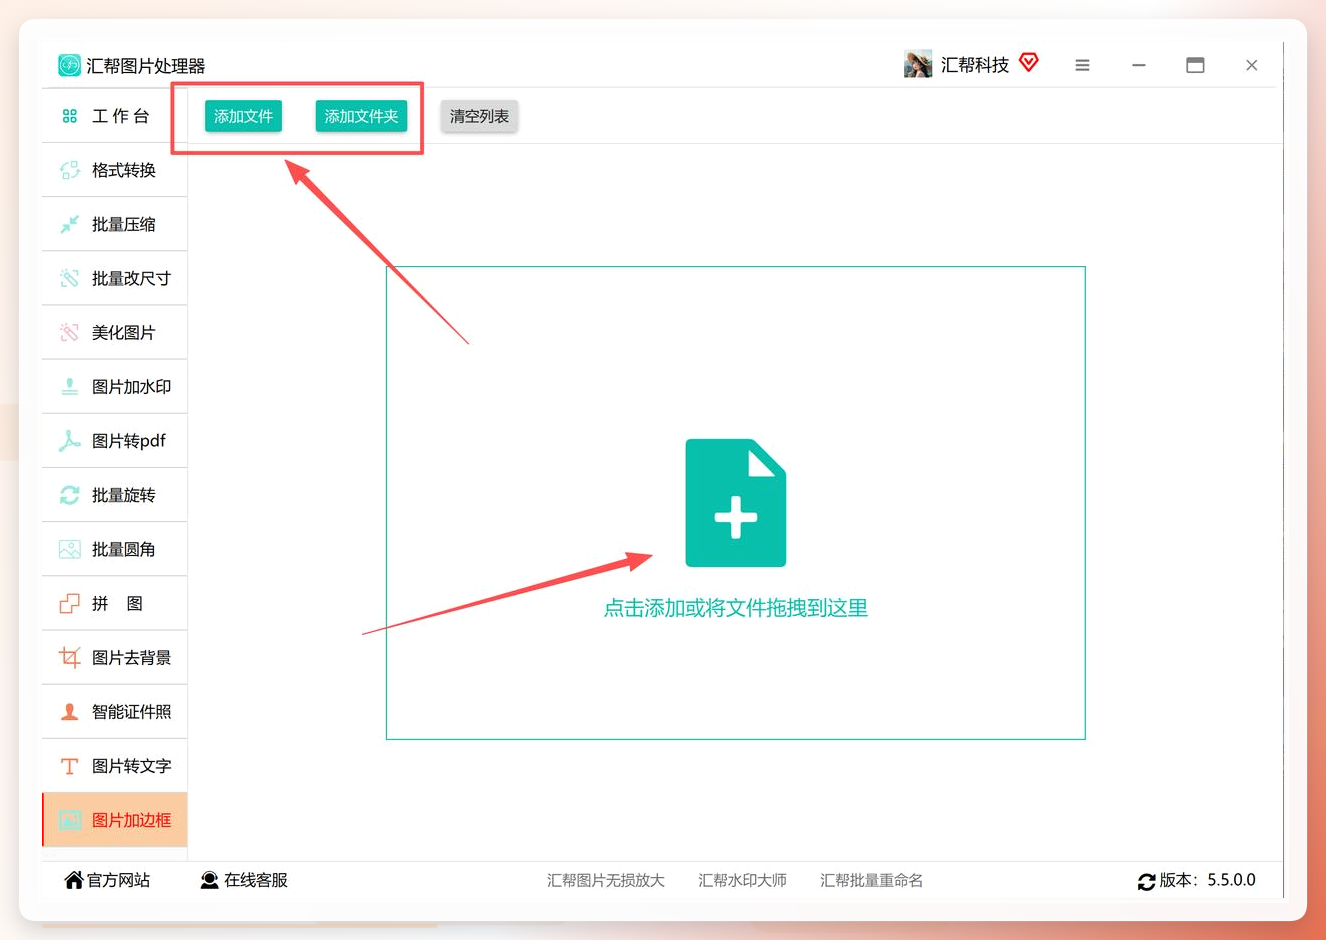Go to the 智能证件照 tab
Image resolution: width=1326 pixels, height=940 pixels.
coord(115,712)
